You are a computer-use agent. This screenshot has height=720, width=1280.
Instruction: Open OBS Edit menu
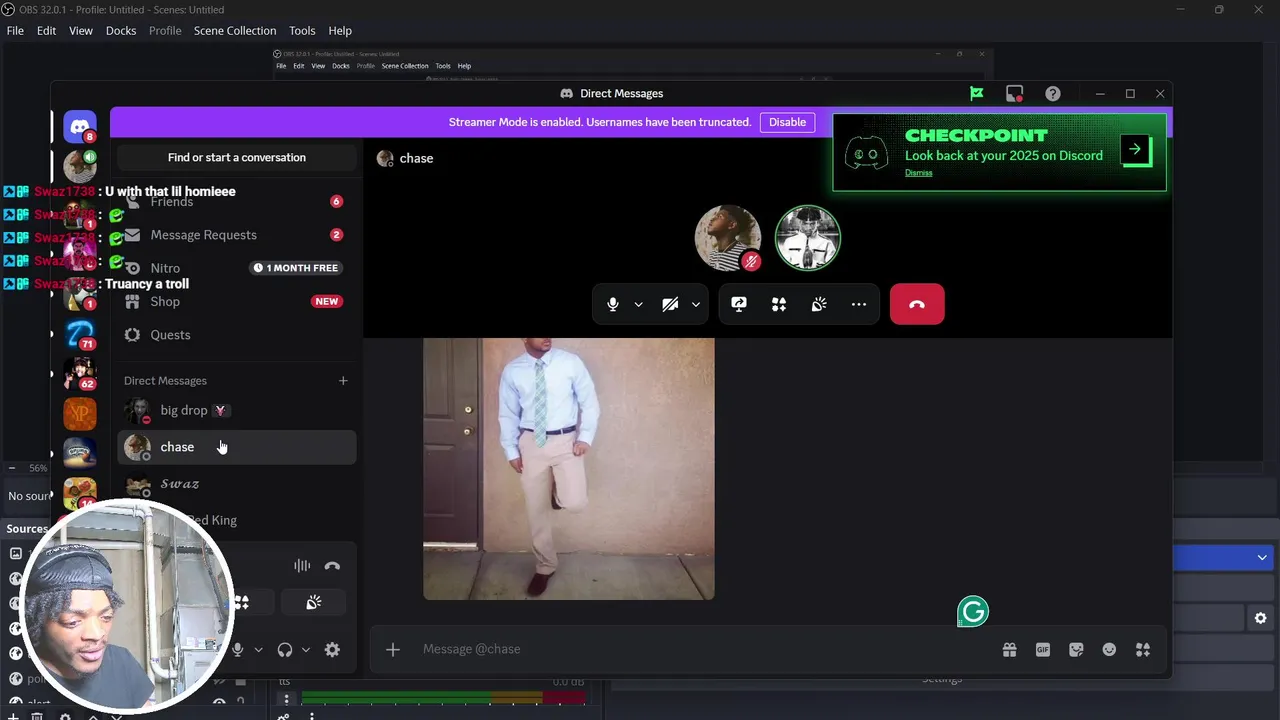pos(47,30)
